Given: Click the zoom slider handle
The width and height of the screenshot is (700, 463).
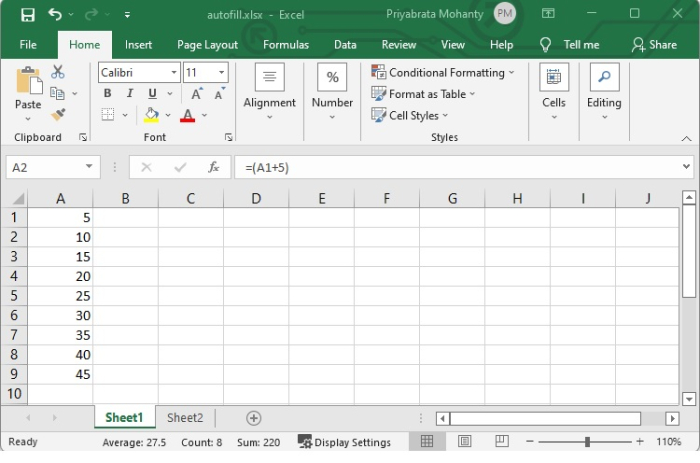Looking at the screenshot, I should (587, 442).
